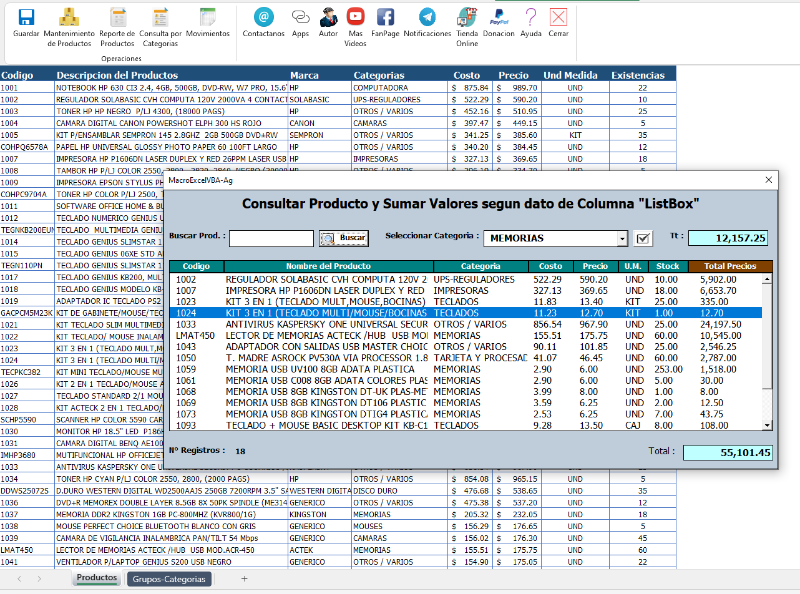
Task: Click the Total Precios column header
Action: [730, 266]
